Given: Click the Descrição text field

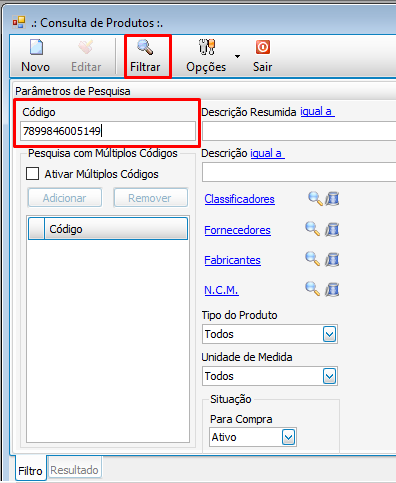Looking at the screenshot, I should [299, 172].
